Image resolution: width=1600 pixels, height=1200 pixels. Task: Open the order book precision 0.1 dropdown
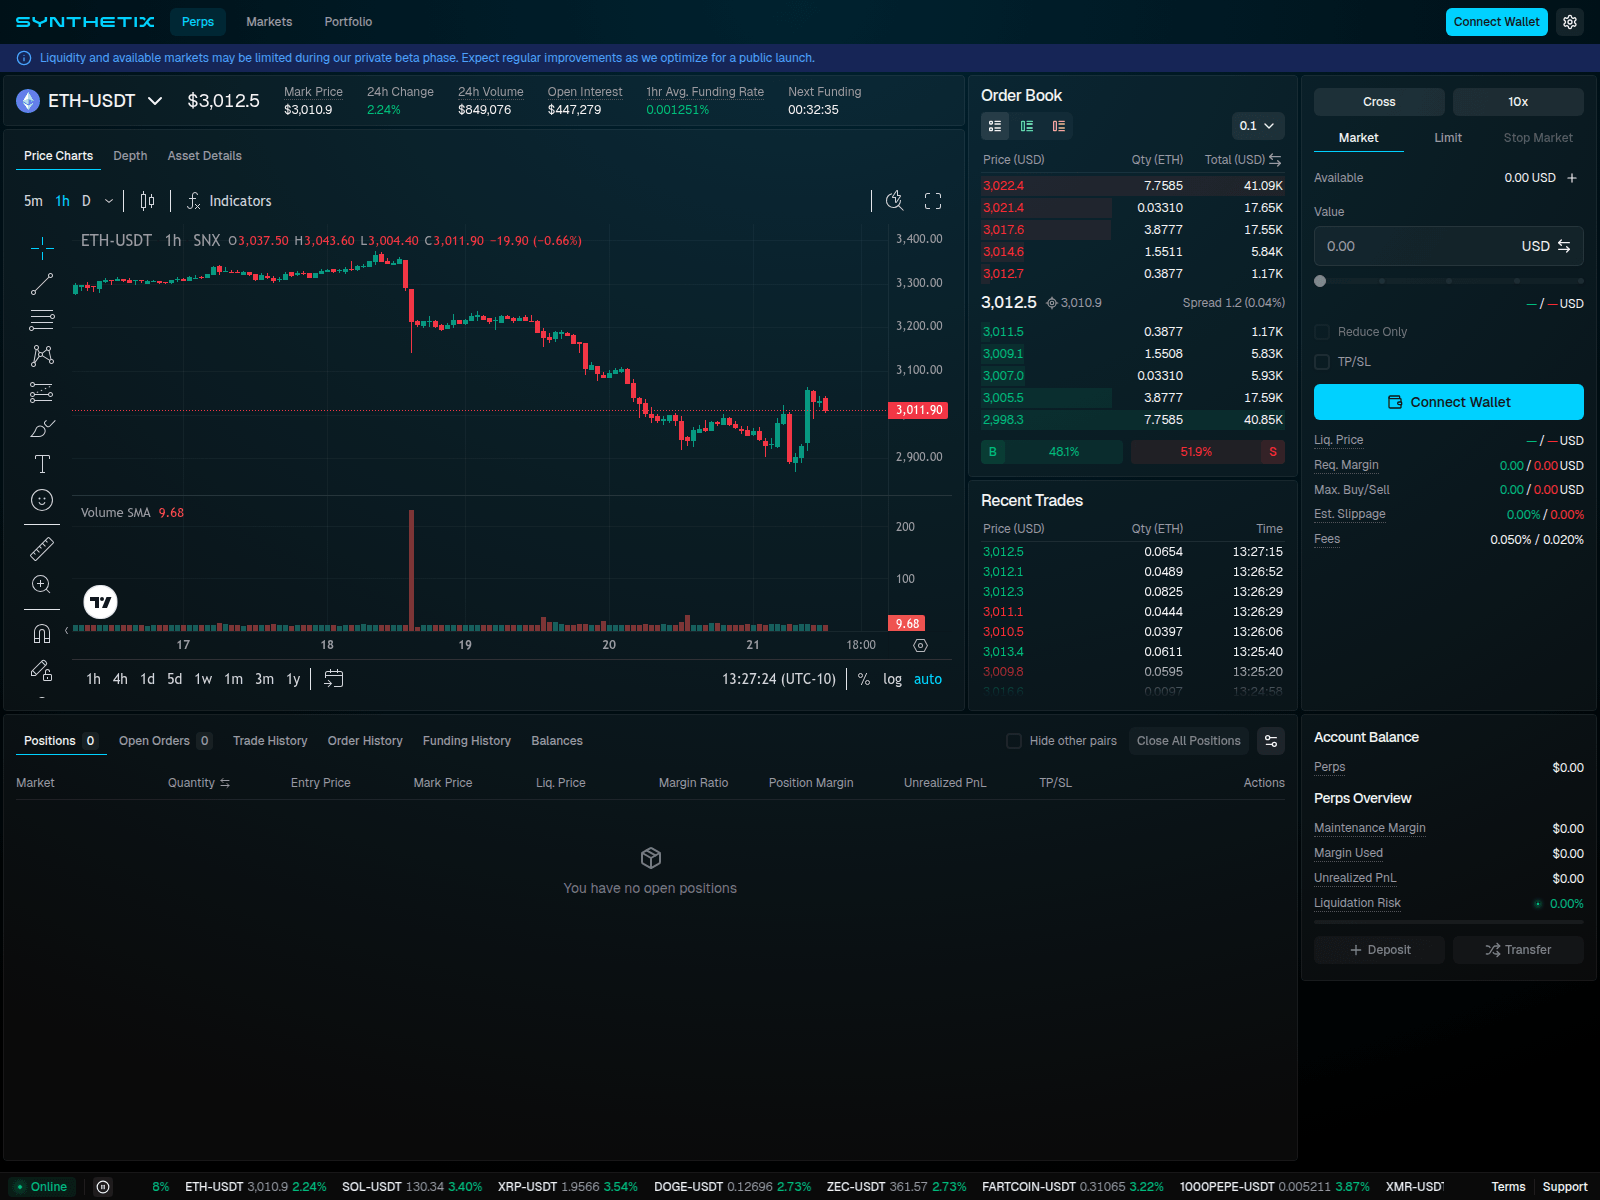[1257, 126]
